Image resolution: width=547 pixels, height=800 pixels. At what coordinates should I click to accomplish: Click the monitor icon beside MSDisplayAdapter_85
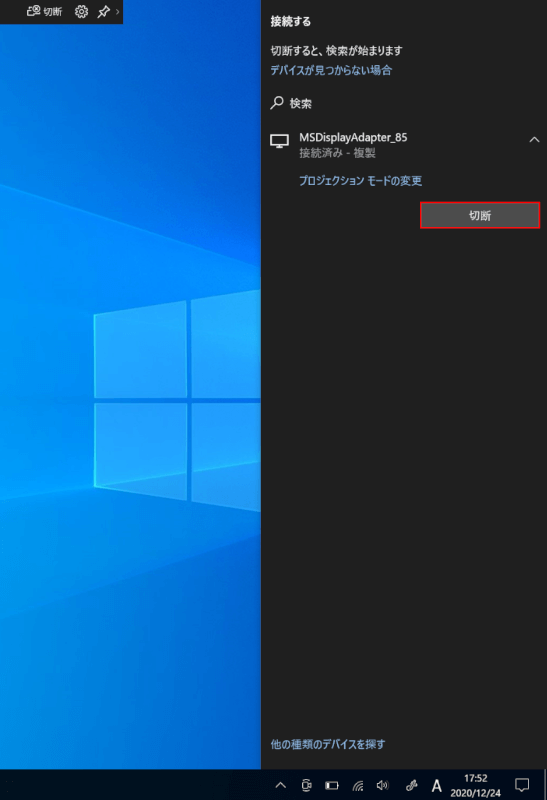click(279, 141)
